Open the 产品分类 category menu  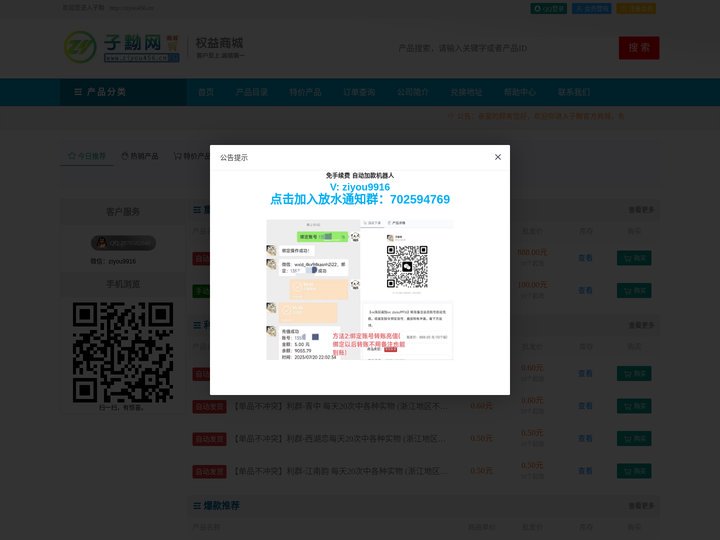click(123, 92)
